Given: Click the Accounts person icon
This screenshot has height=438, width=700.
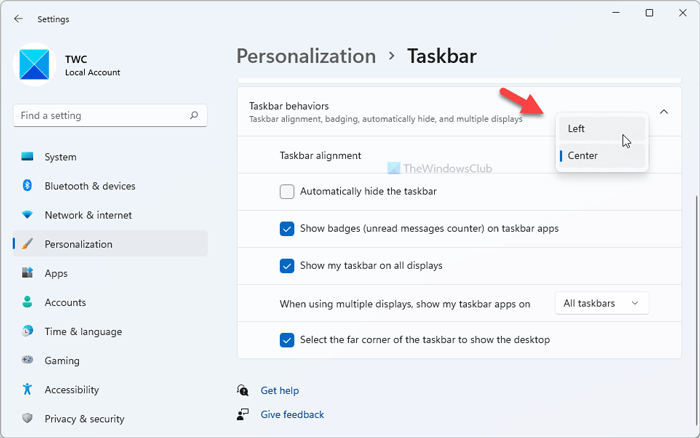Looking at the screenshot, I should (x=27, y=302).
